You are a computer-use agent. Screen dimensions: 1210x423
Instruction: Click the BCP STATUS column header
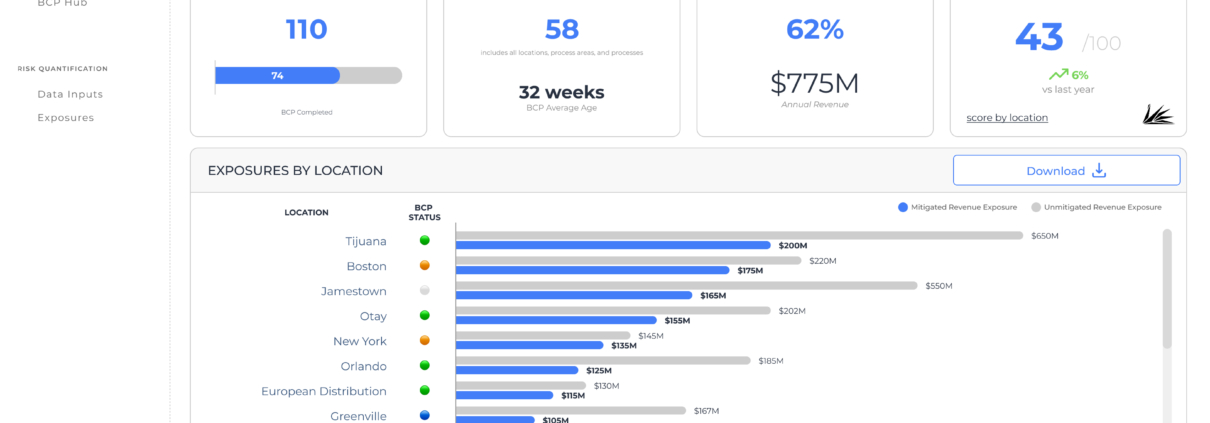coord(424,212)
